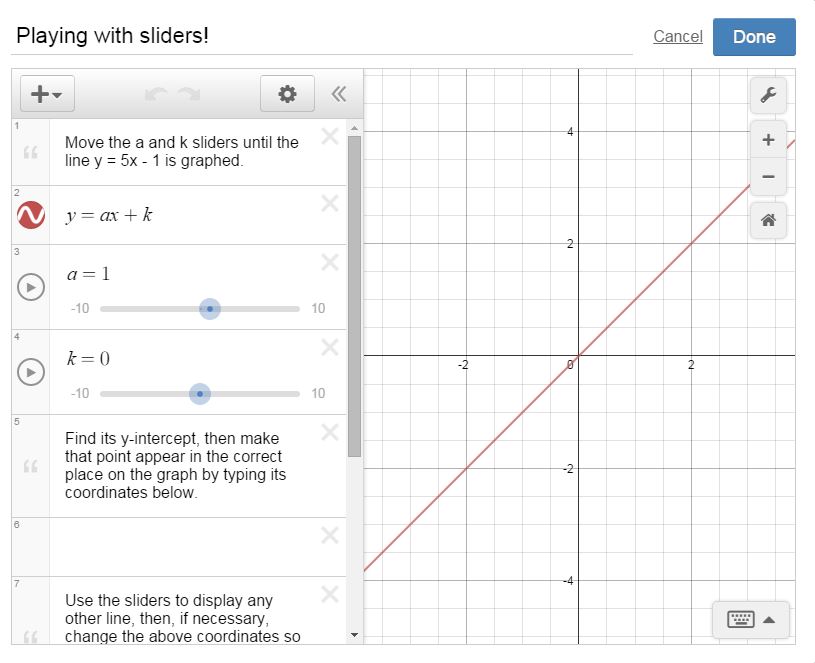Open the expression list gear settings
This screenshot has width=815, height=663.
[287, 94]
